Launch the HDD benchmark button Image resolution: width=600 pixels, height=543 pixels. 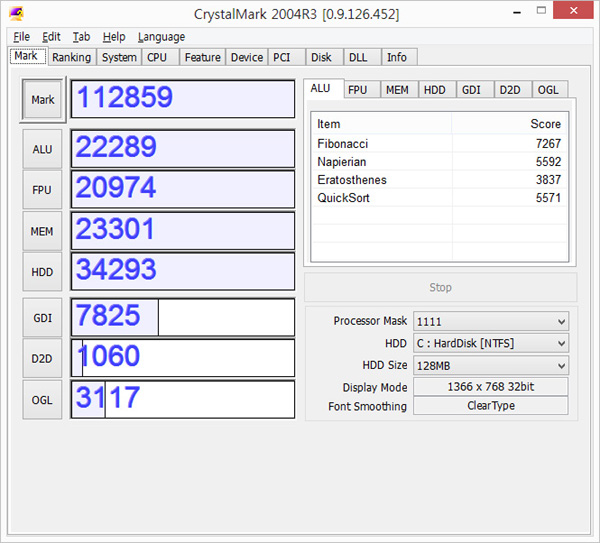click(x=42, y=272)
